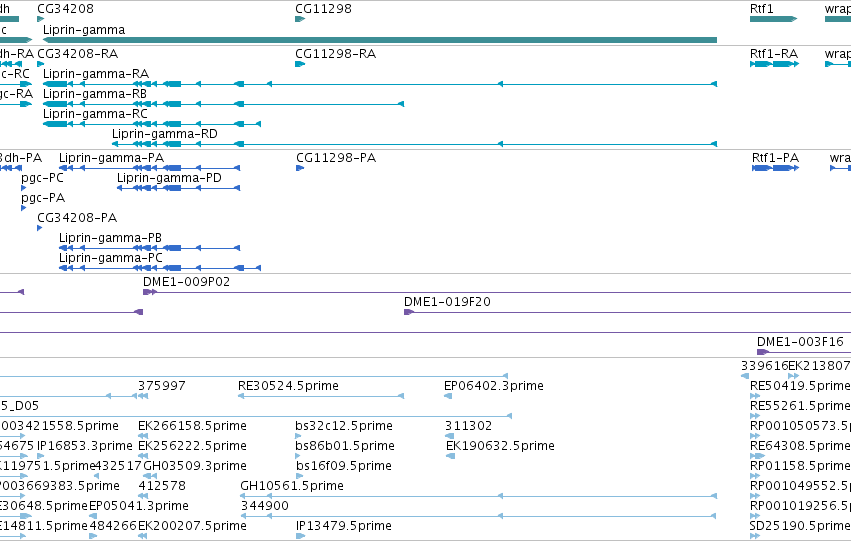Select the Liprin-gamma-RD transcript label

click(x=164, y=134)
